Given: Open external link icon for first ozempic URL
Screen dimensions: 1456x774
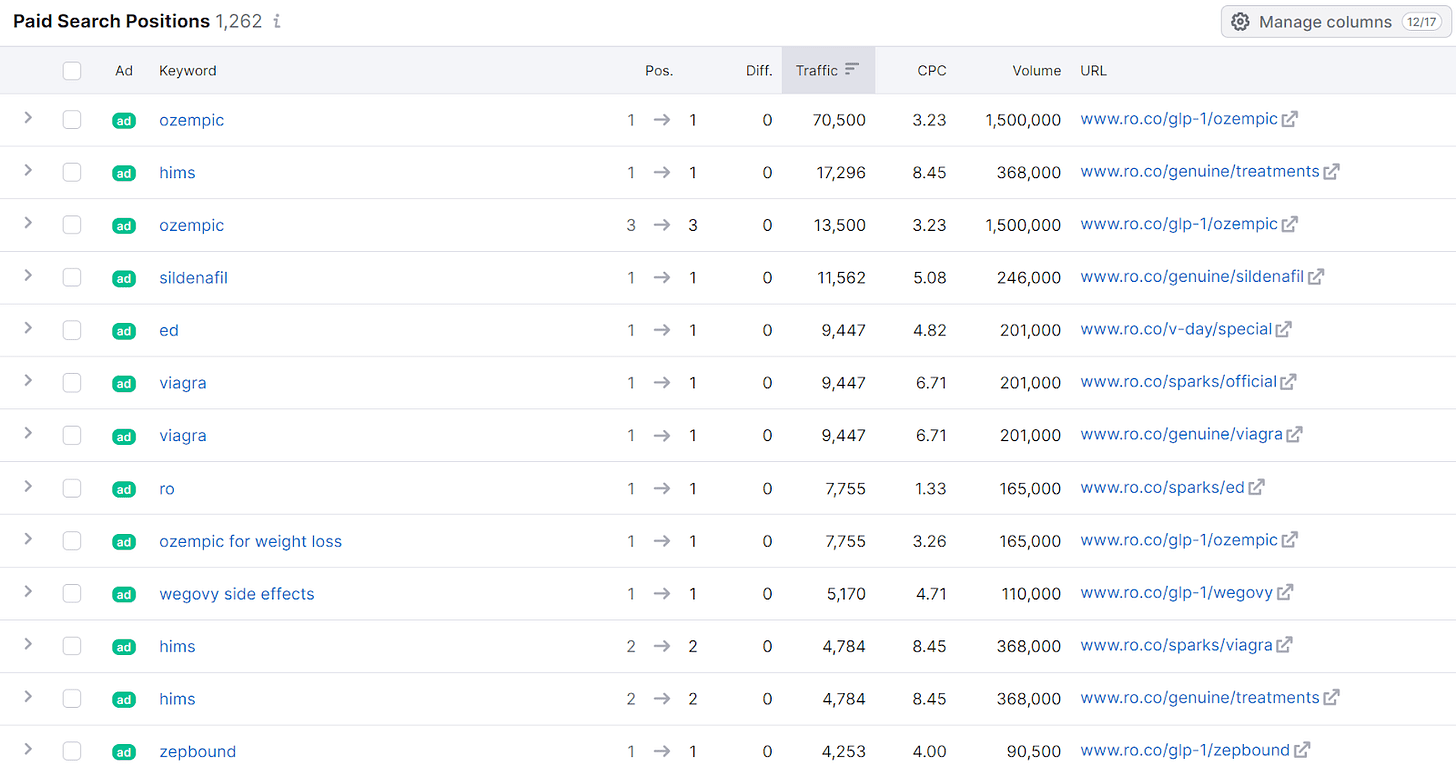Looking at the screenshot, I should (x=1290, y=119).
